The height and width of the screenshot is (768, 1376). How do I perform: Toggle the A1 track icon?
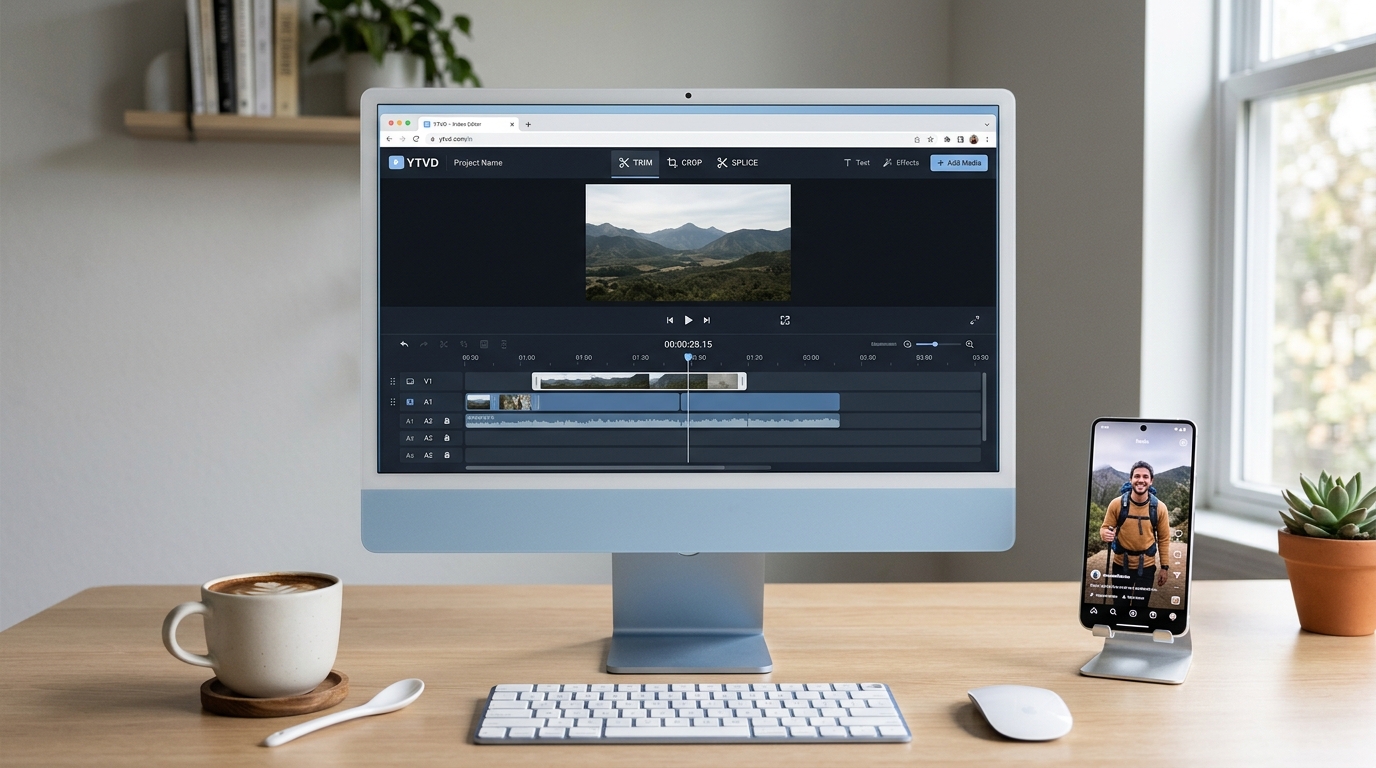(410, 402)
